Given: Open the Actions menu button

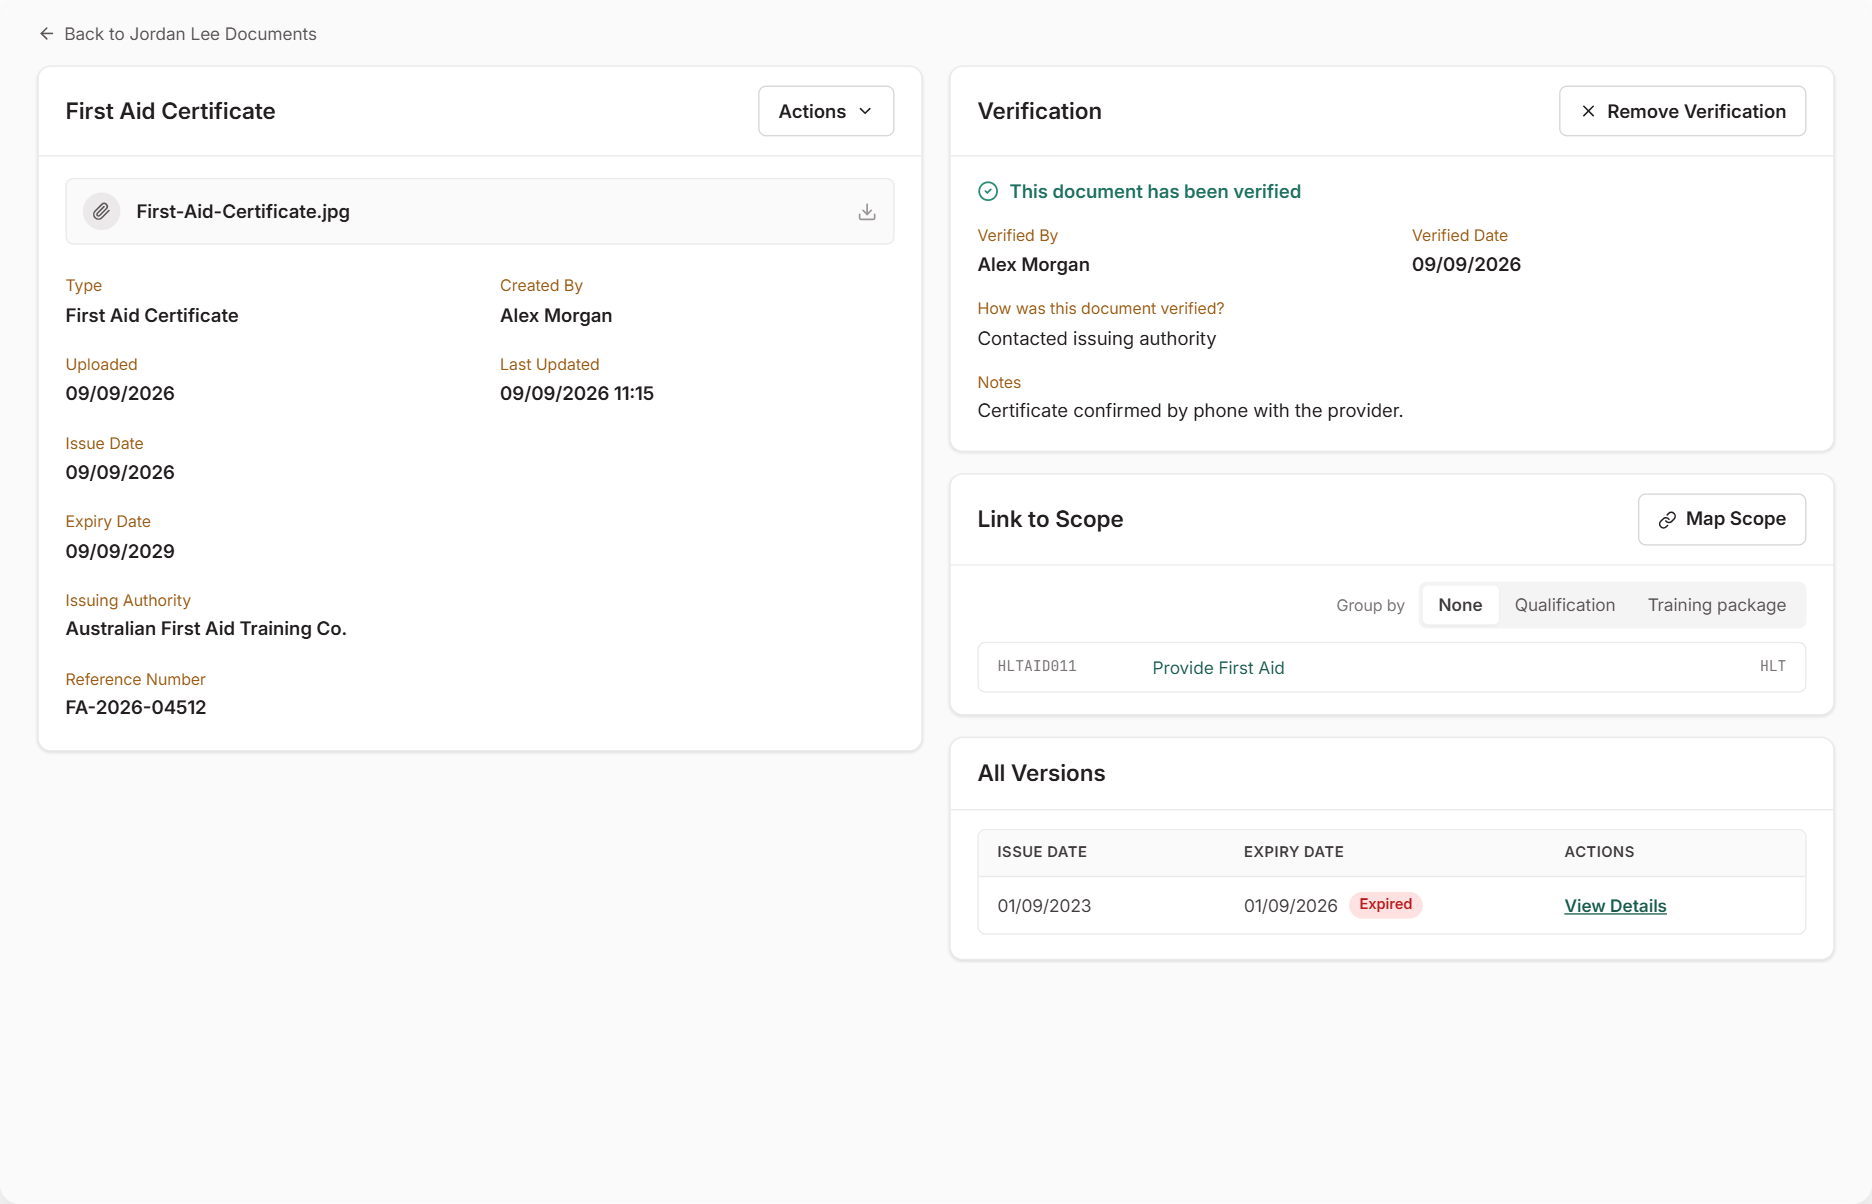Looking at the screenshot, I should pos(826,111).
